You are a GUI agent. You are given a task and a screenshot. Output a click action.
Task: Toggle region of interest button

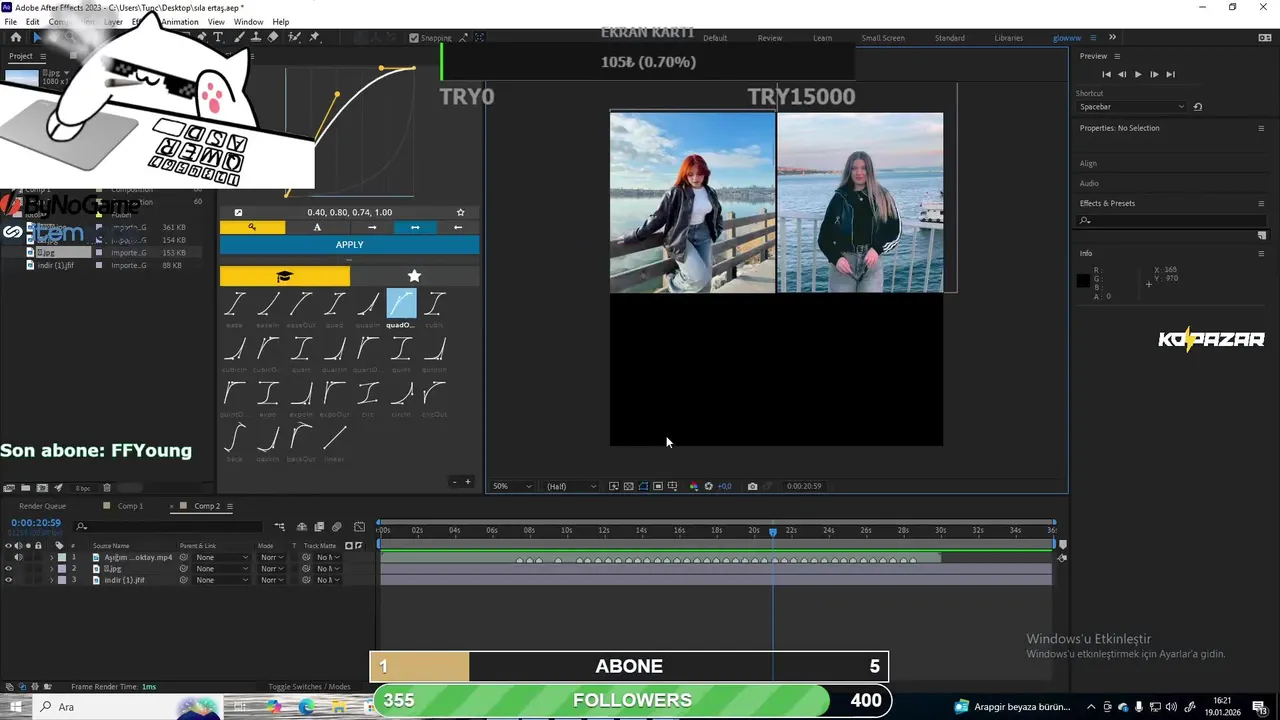(658, 486)
